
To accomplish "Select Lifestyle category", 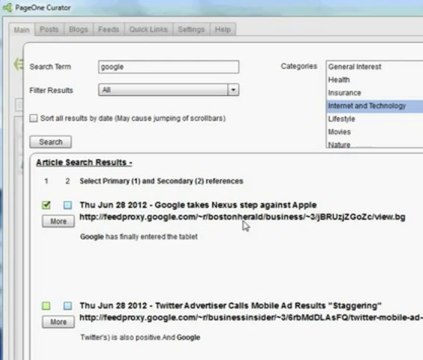I will point(375,119).
